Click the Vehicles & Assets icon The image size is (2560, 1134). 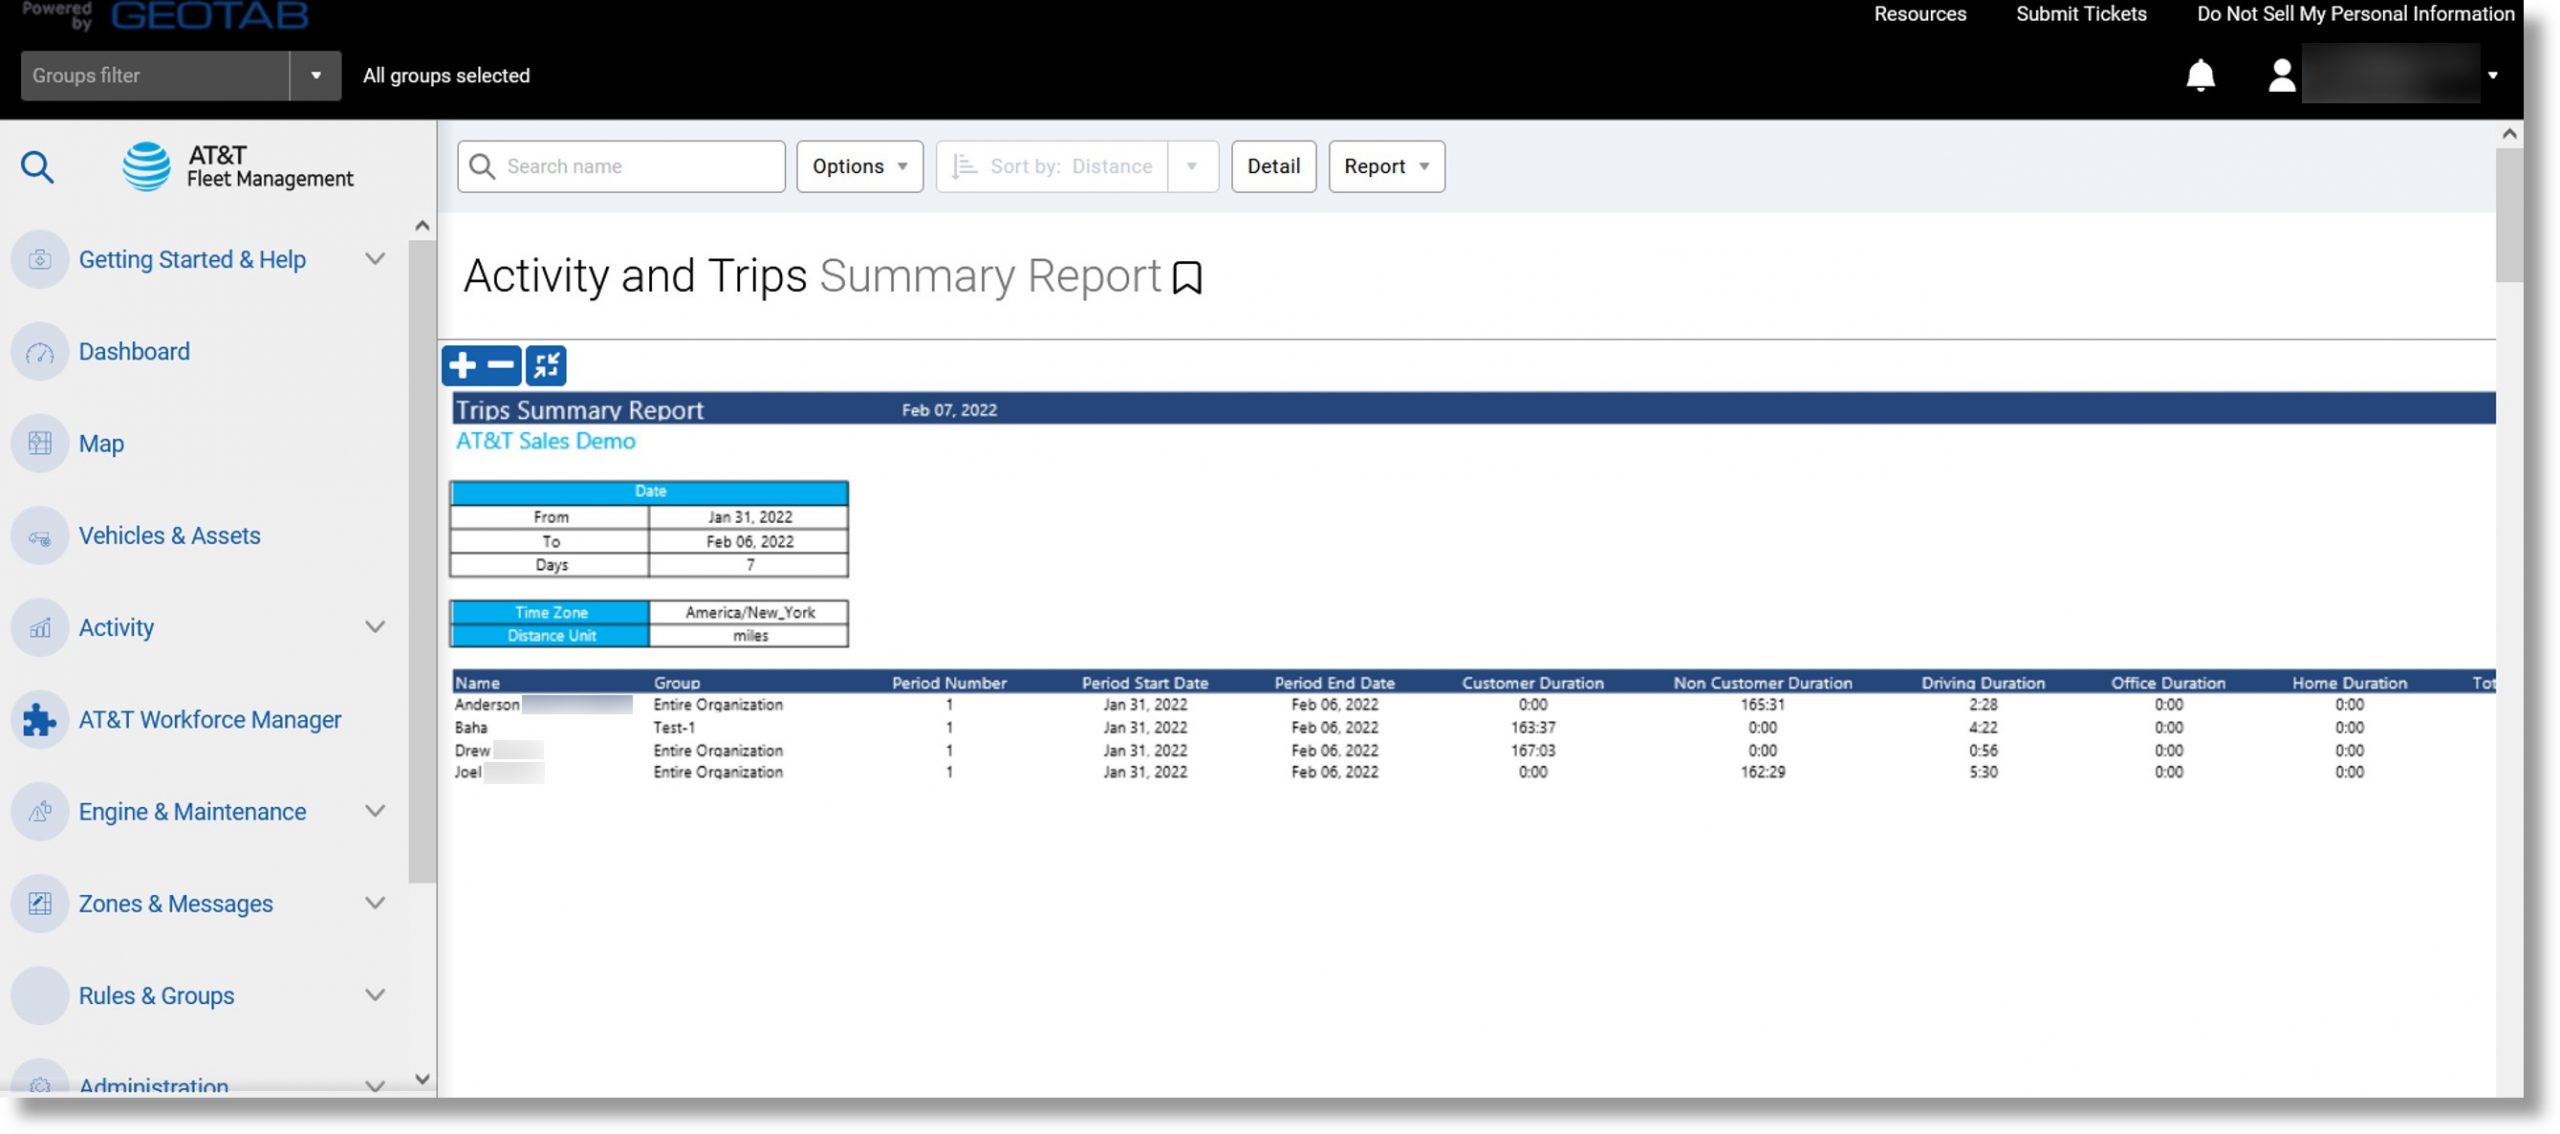(40, 536)
